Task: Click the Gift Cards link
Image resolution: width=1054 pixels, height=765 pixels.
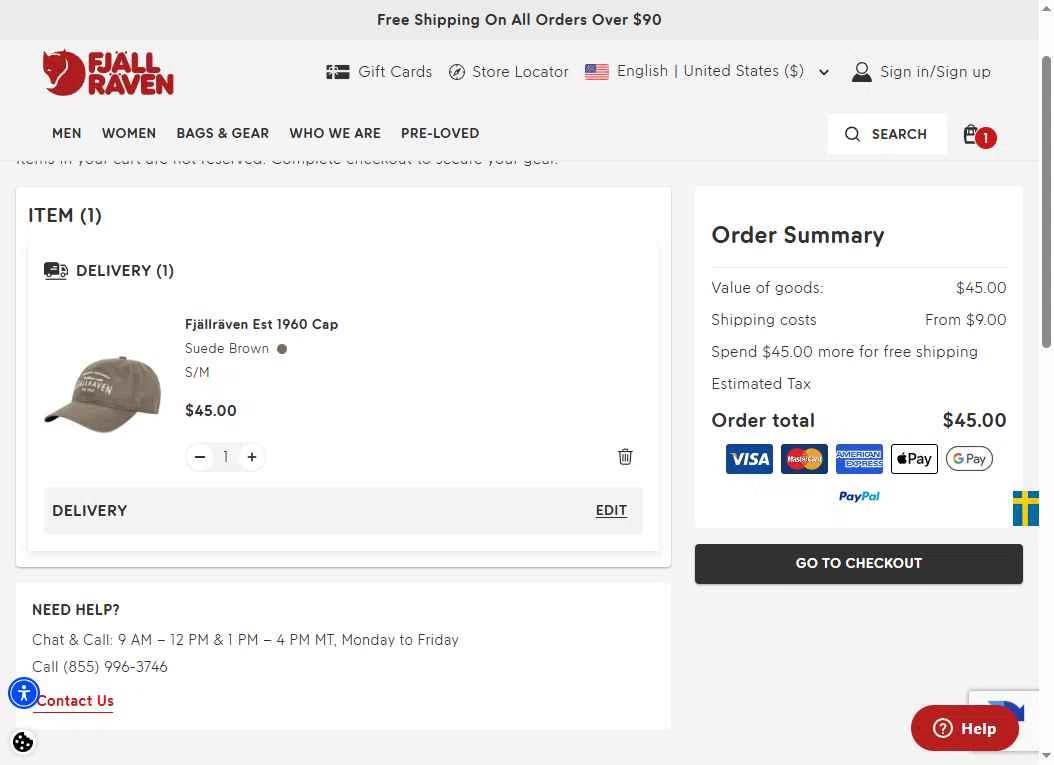Action: 395,72
